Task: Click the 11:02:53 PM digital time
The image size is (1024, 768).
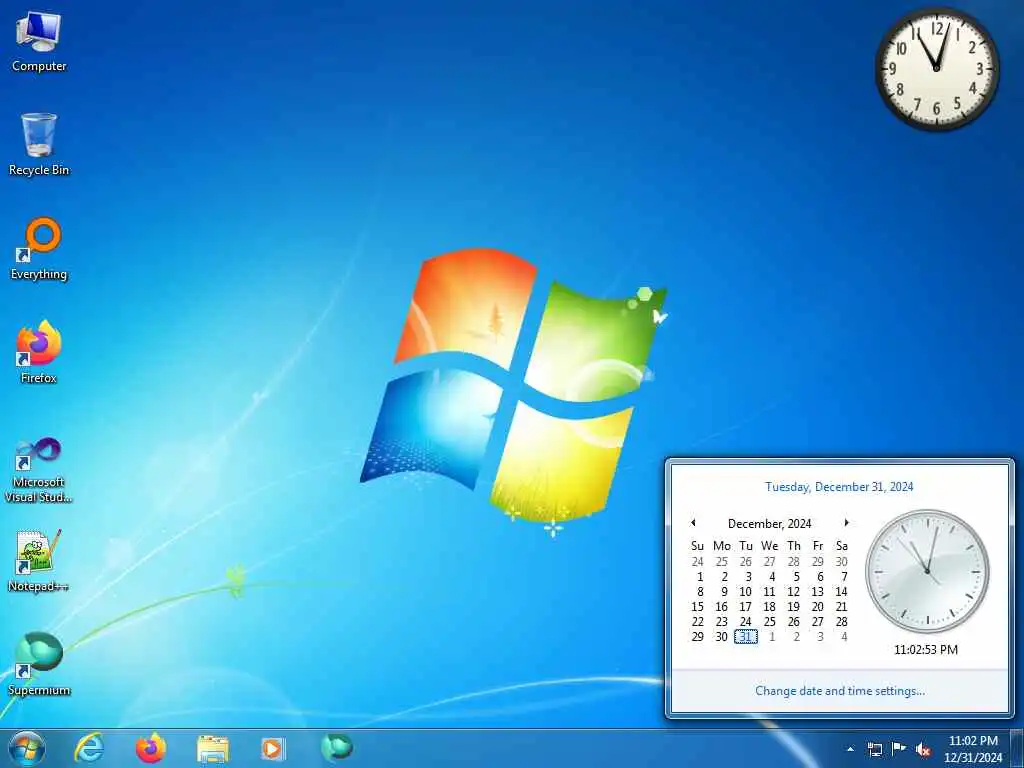Action: coord(926,650)
